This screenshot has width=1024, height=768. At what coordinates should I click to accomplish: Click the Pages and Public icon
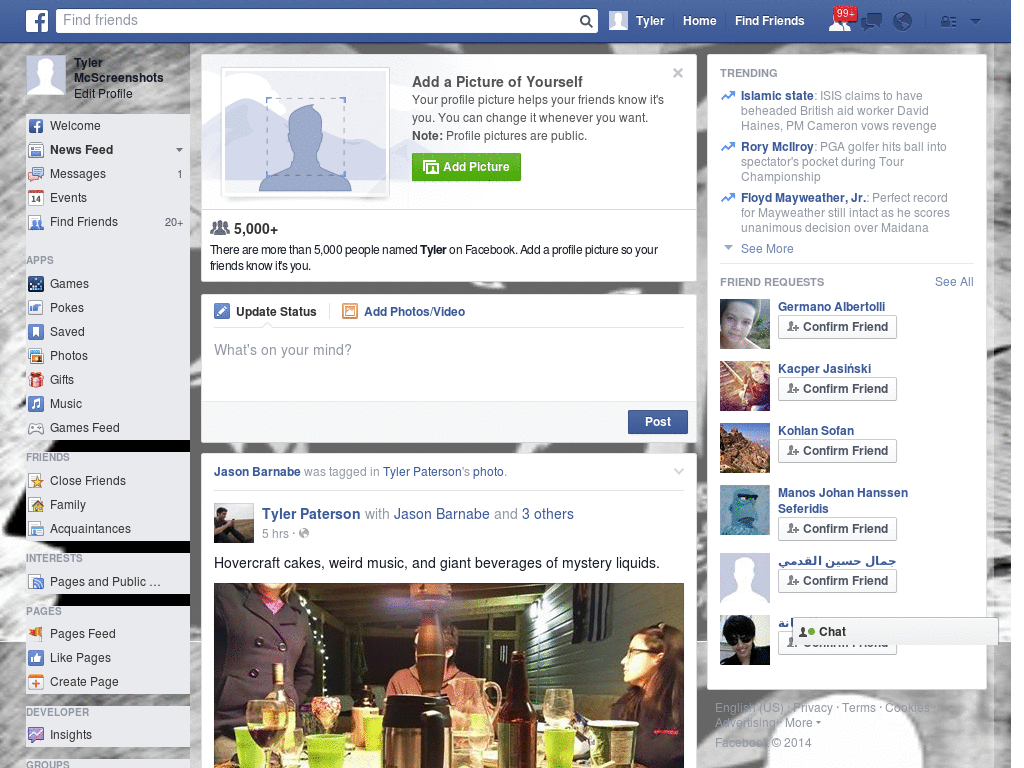(x=36, y=582)
